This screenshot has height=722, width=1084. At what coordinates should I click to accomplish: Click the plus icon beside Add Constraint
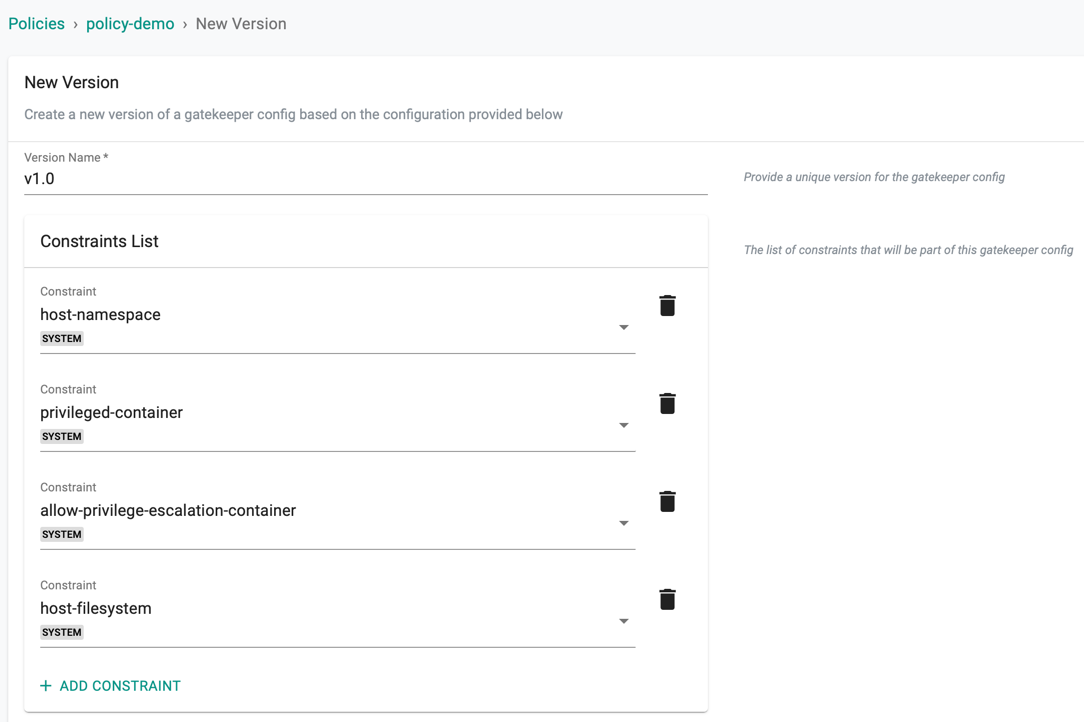[x=46, y=685]
